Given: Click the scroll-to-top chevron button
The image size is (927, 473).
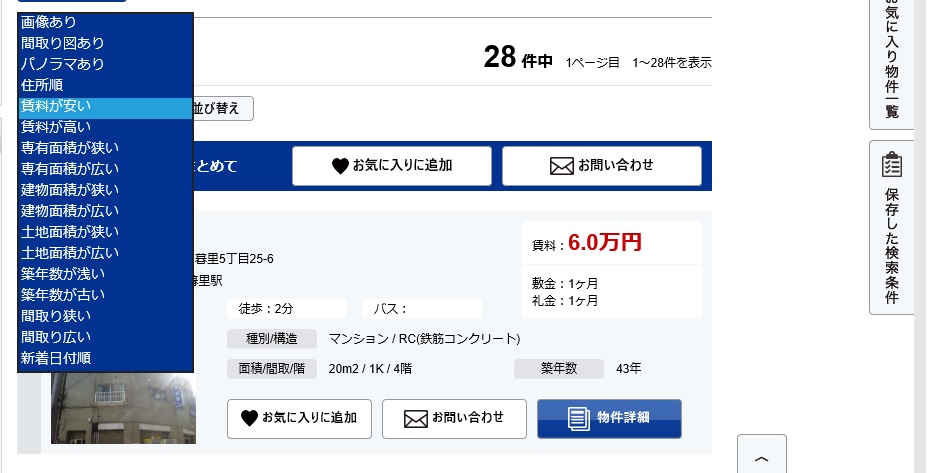Looking at the screenshot, I should point(761,458).
